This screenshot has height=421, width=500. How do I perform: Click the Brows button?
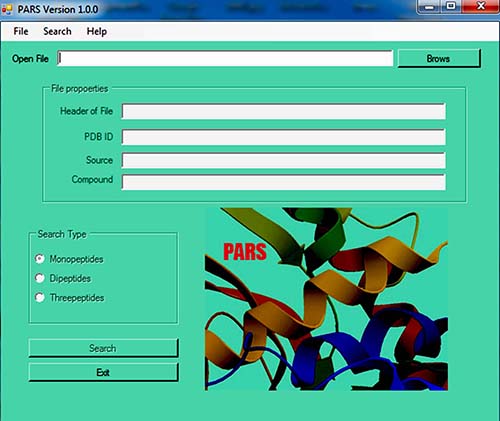click(x=439, y=59)
